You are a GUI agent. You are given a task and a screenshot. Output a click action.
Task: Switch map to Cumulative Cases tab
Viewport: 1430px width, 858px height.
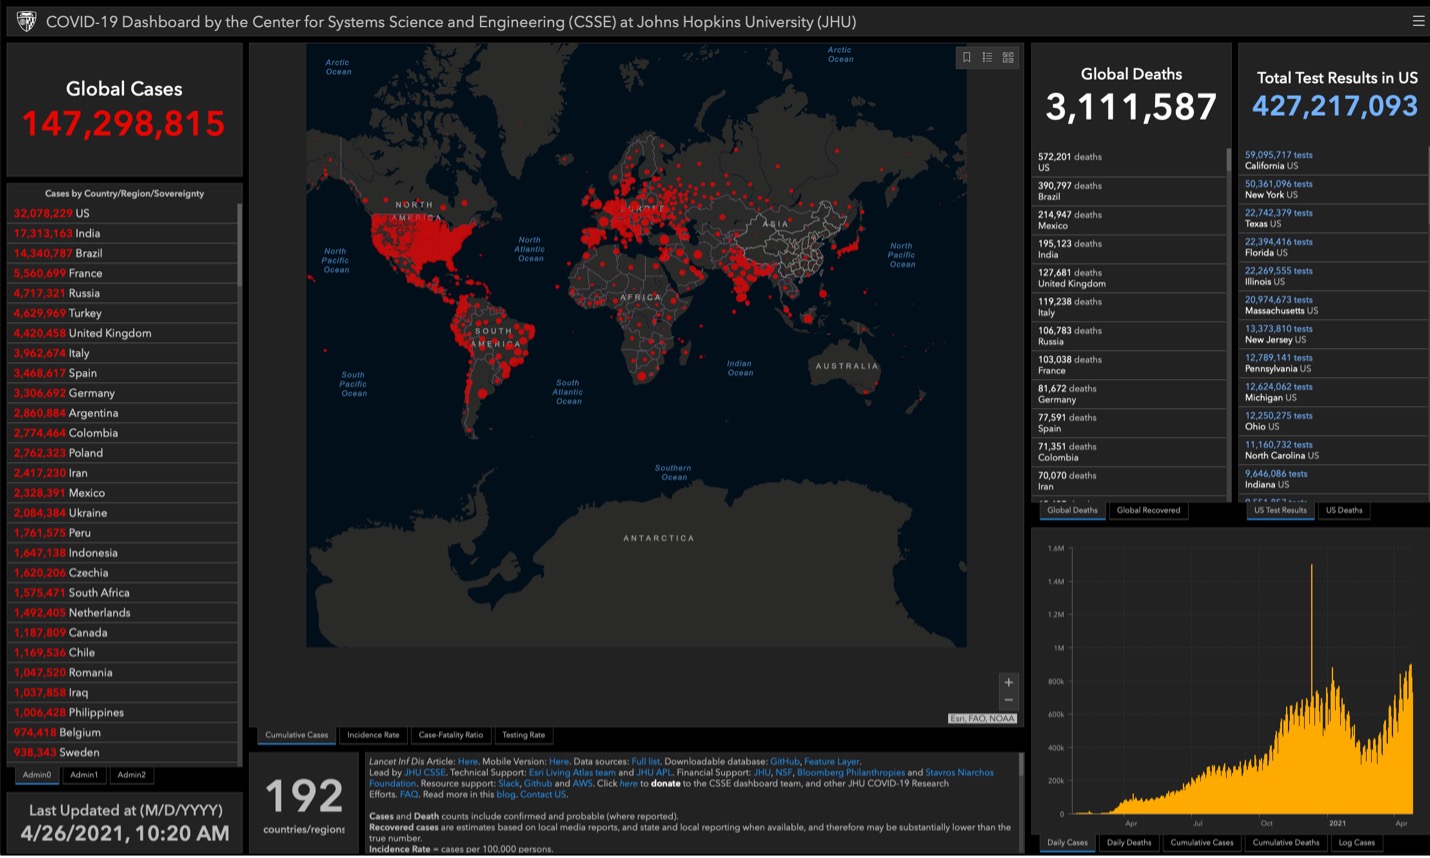pyautogui.click(x=296, y=735)
